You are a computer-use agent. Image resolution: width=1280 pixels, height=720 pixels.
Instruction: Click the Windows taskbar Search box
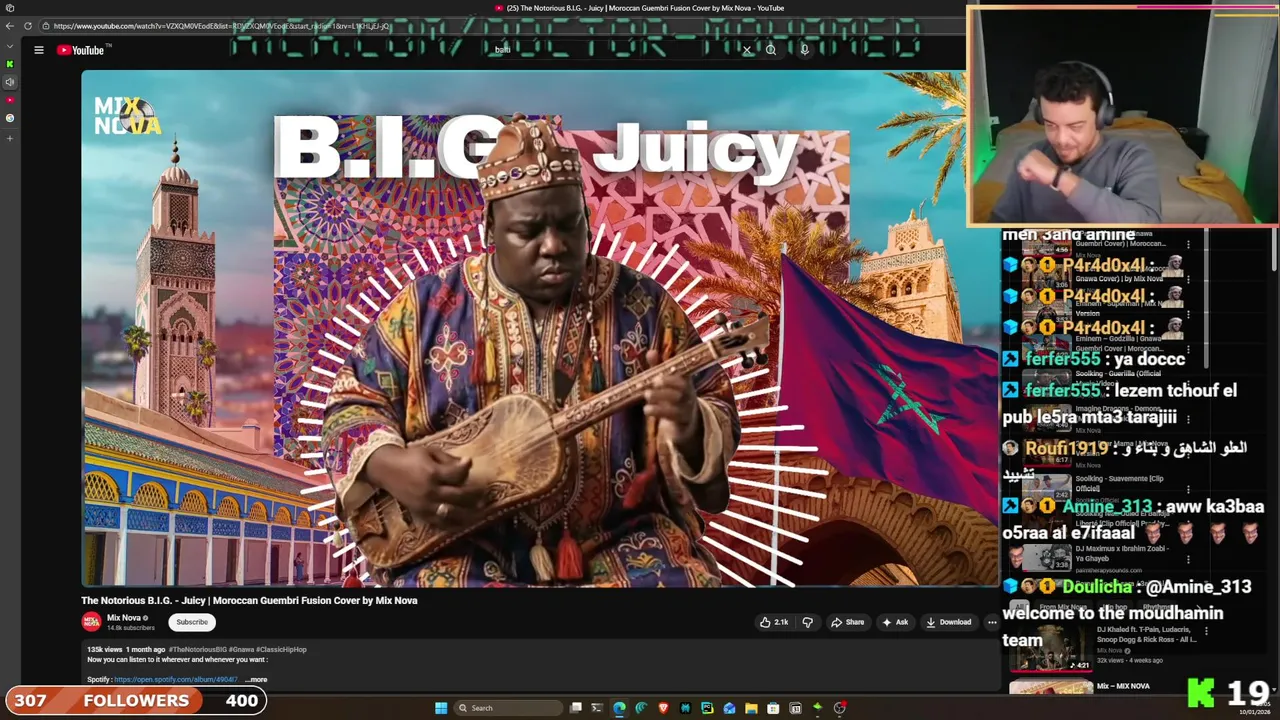[x=508, y=708]
